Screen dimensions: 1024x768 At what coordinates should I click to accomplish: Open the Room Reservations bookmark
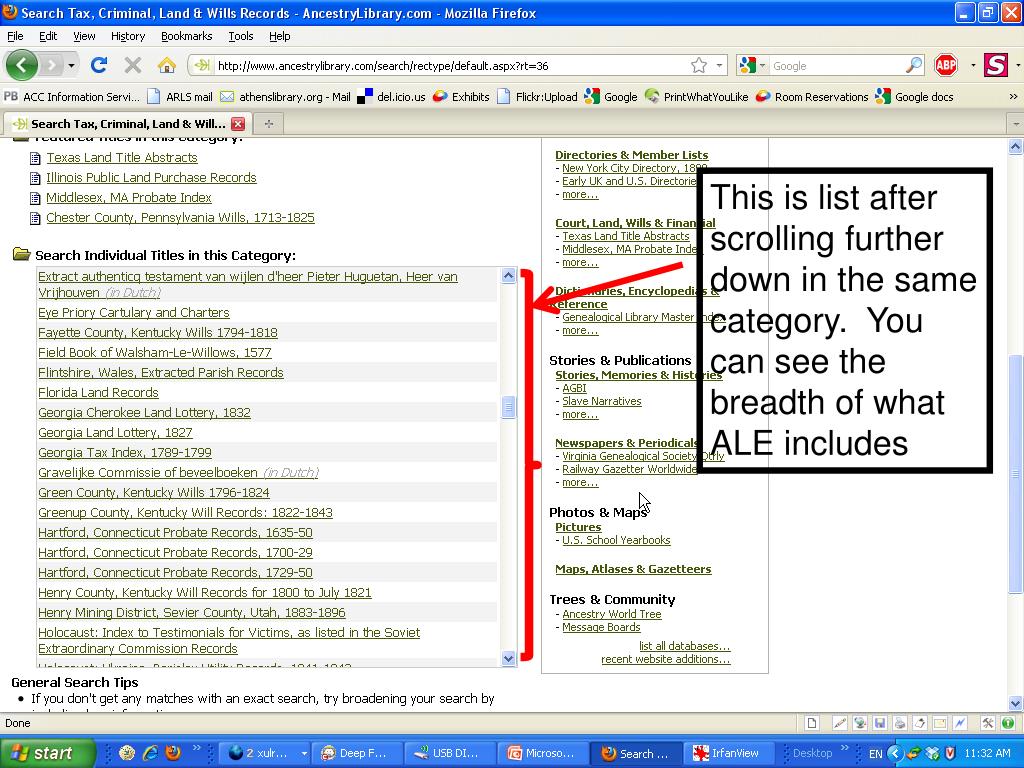click(812, 97)
